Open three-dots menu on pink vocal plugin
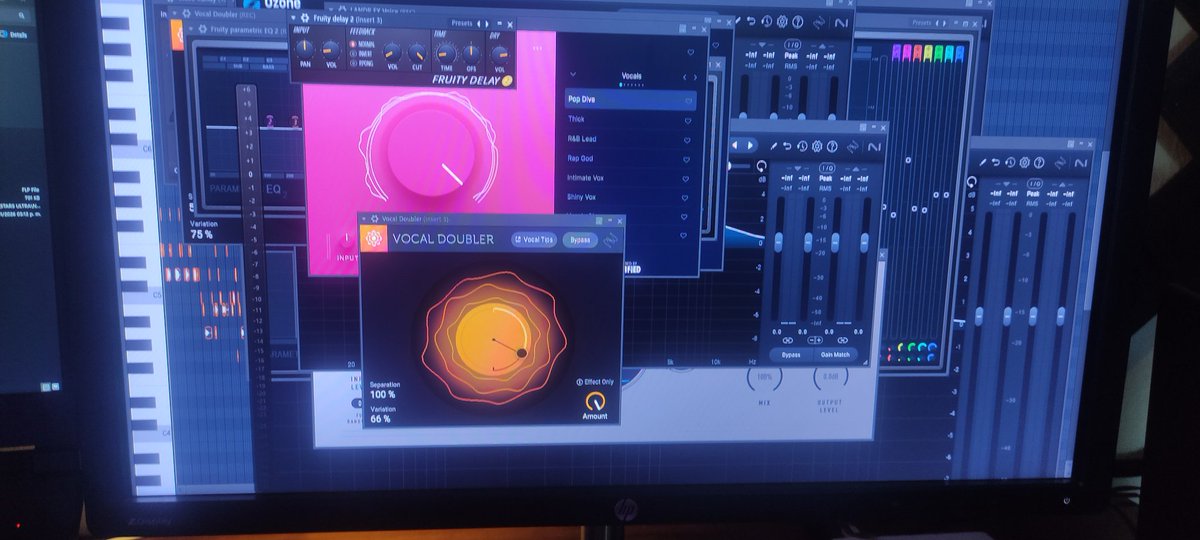The width and height of the screenshot is (1200, 540). [x=537, y=48]
